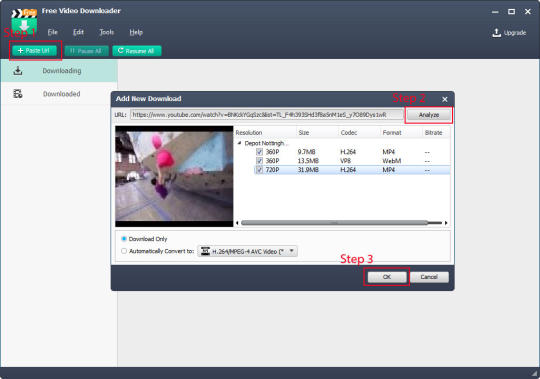The width and height of the screenshot is (540, 379).
Task: Click the Downloaded list icon in the sidebar
Action: pos(18,94)
